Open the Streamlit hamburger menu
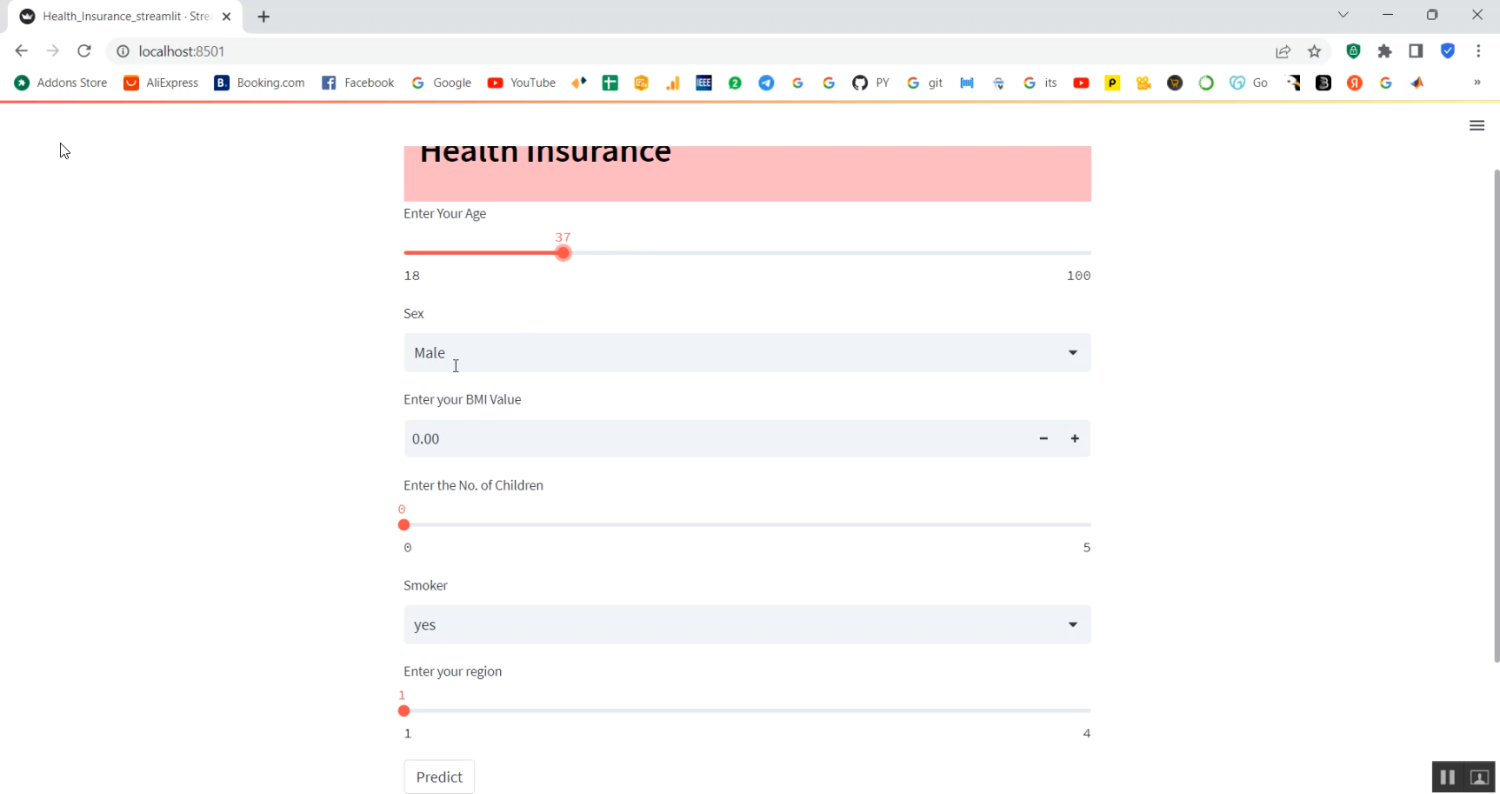The image size is (1500, 794). tap(1477, 125)
